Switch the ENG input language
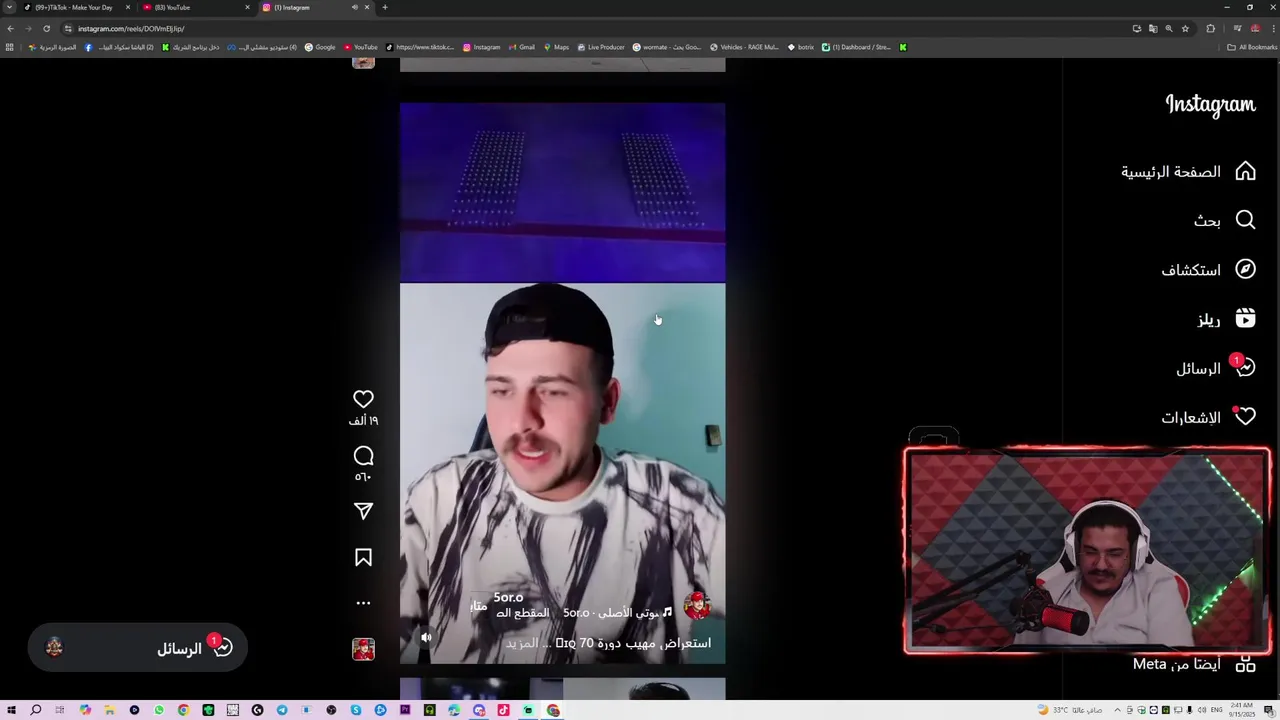Screen dimensions: 1280x720 (1217, 710)
